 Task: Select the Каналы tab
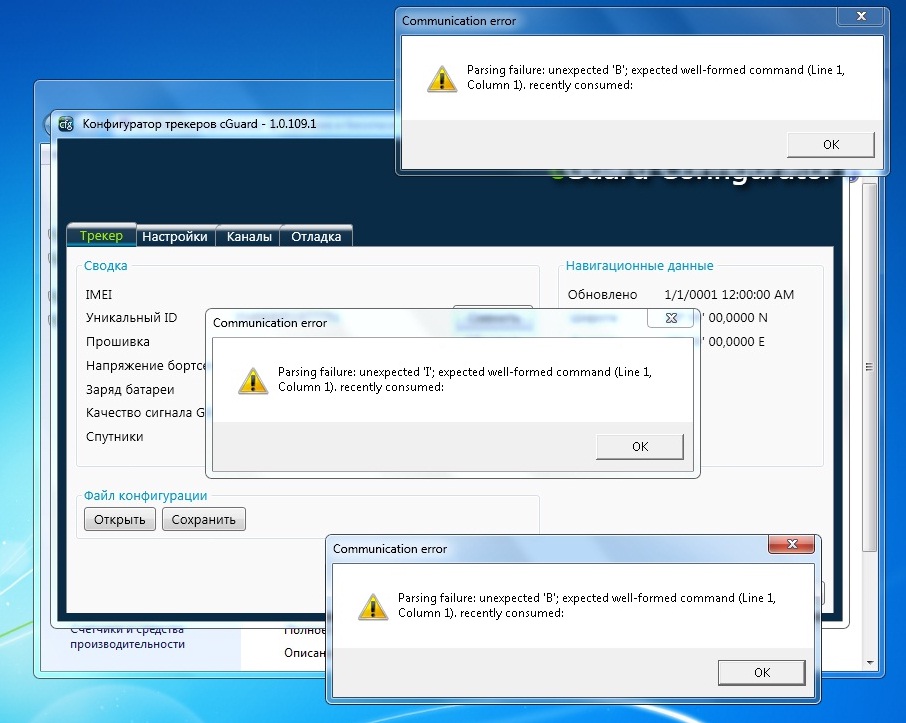click(x=249, y=237)
